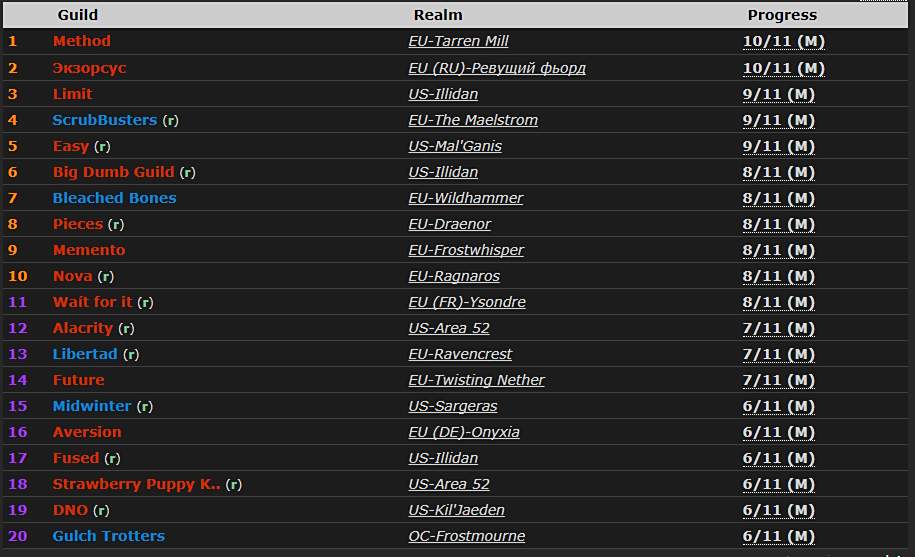Click the (r) icon after Strawberry Puppy K..
915x557 pixels.
[x=234, y=485]
